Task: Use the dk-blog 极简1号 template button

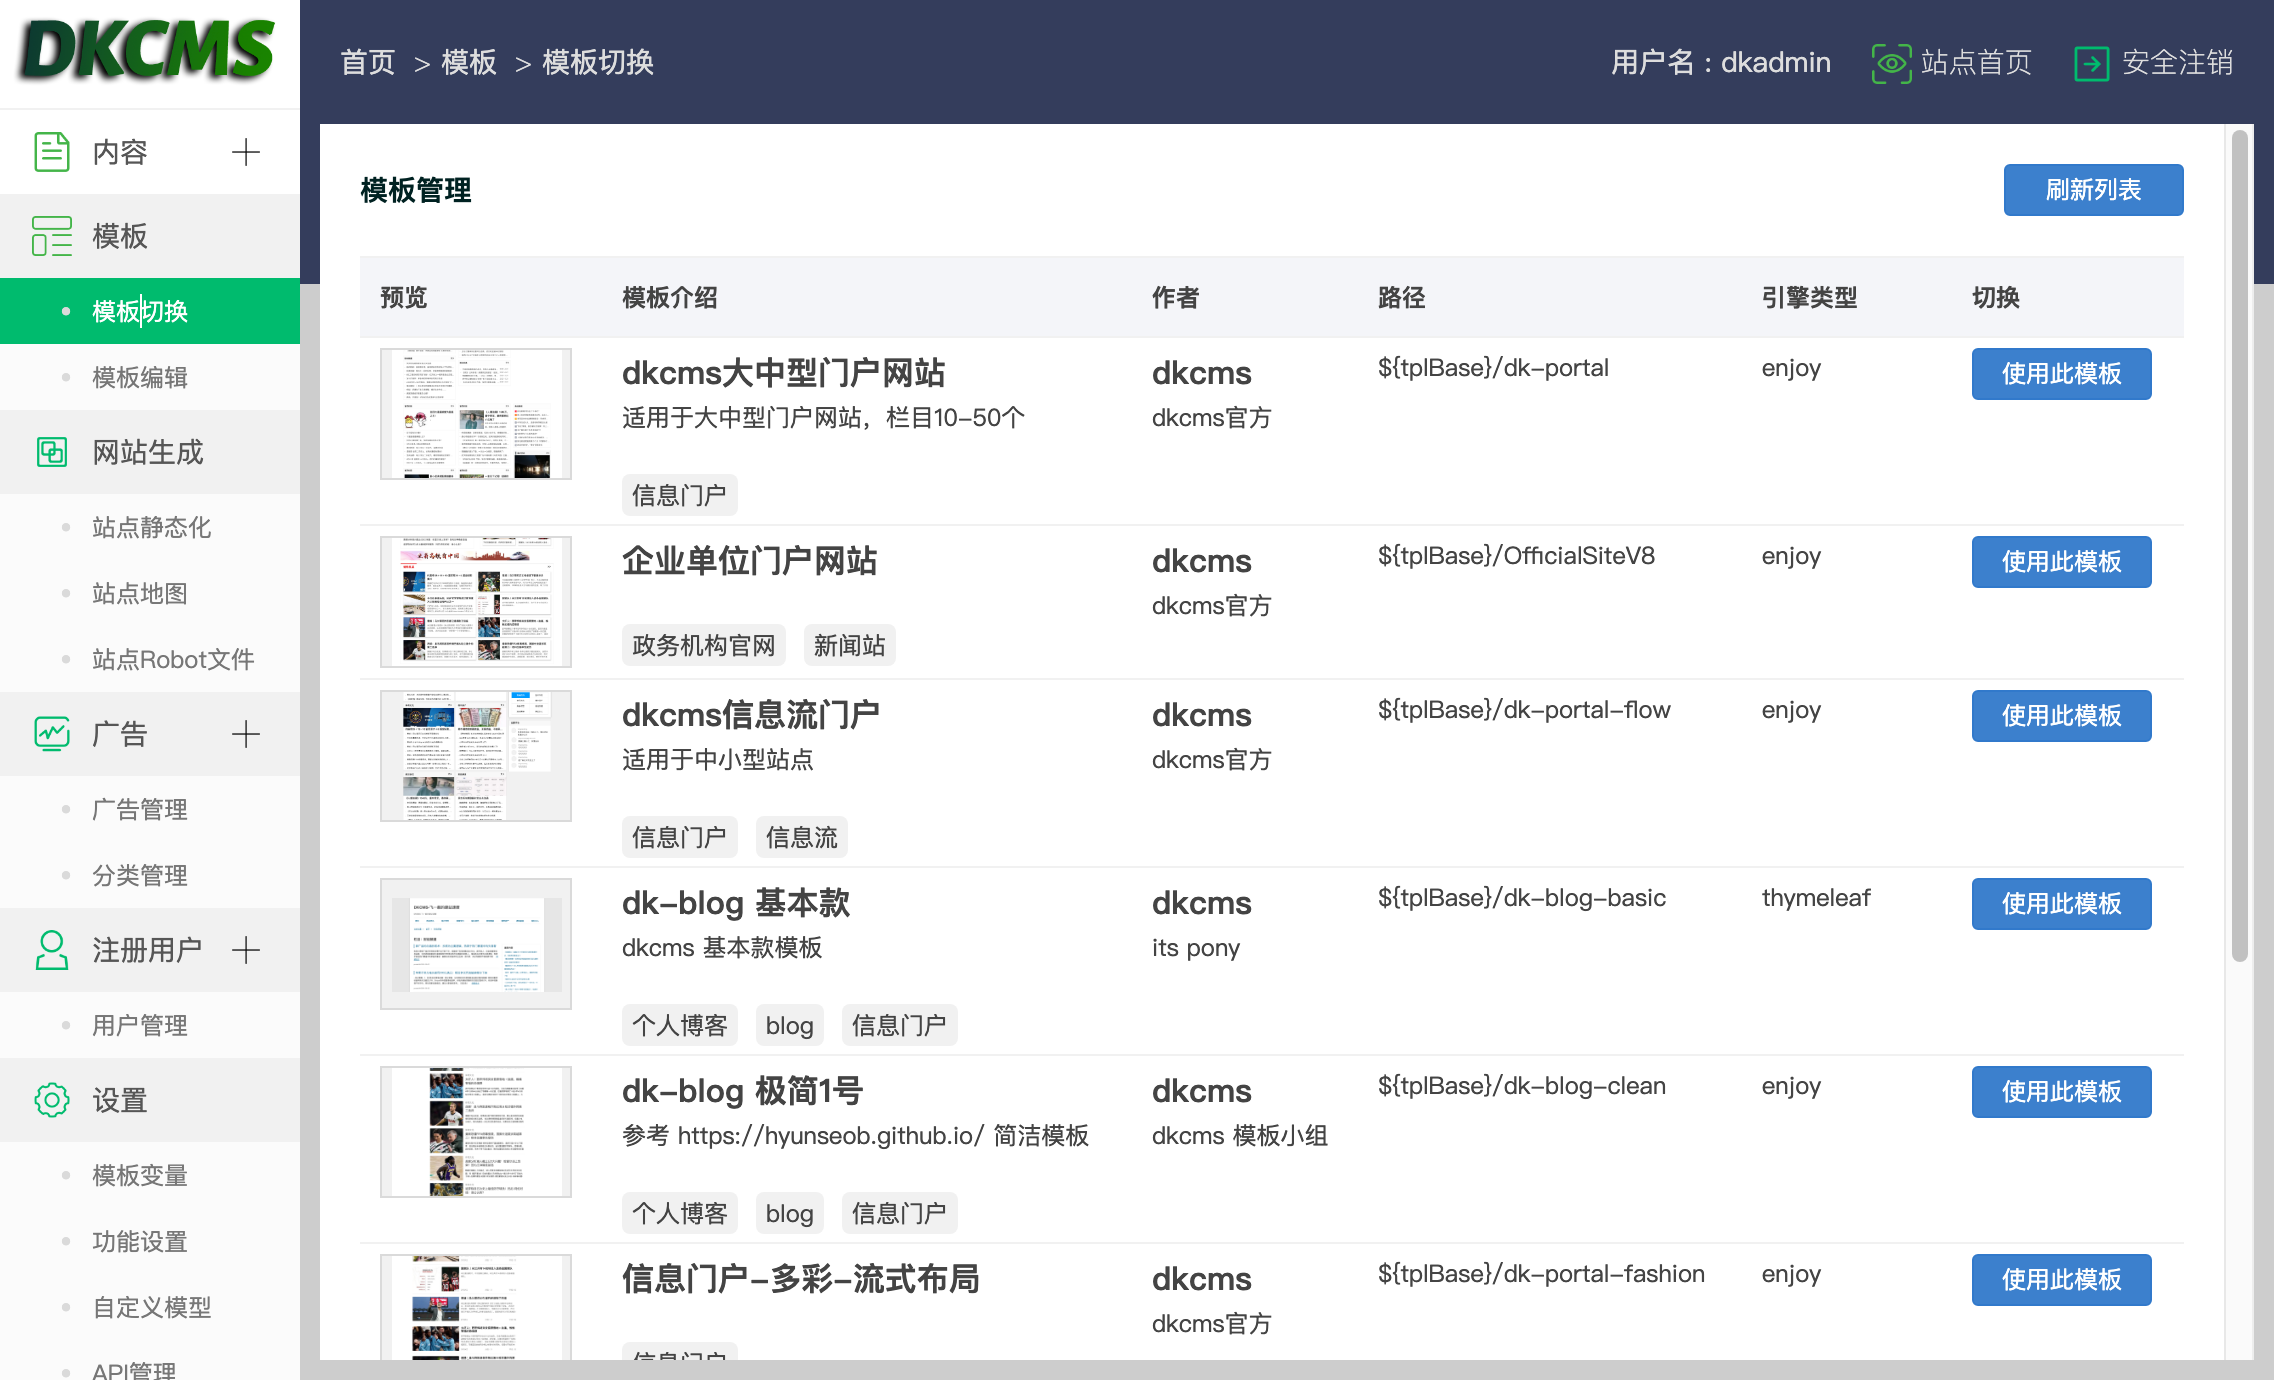Action: 2061,1092
